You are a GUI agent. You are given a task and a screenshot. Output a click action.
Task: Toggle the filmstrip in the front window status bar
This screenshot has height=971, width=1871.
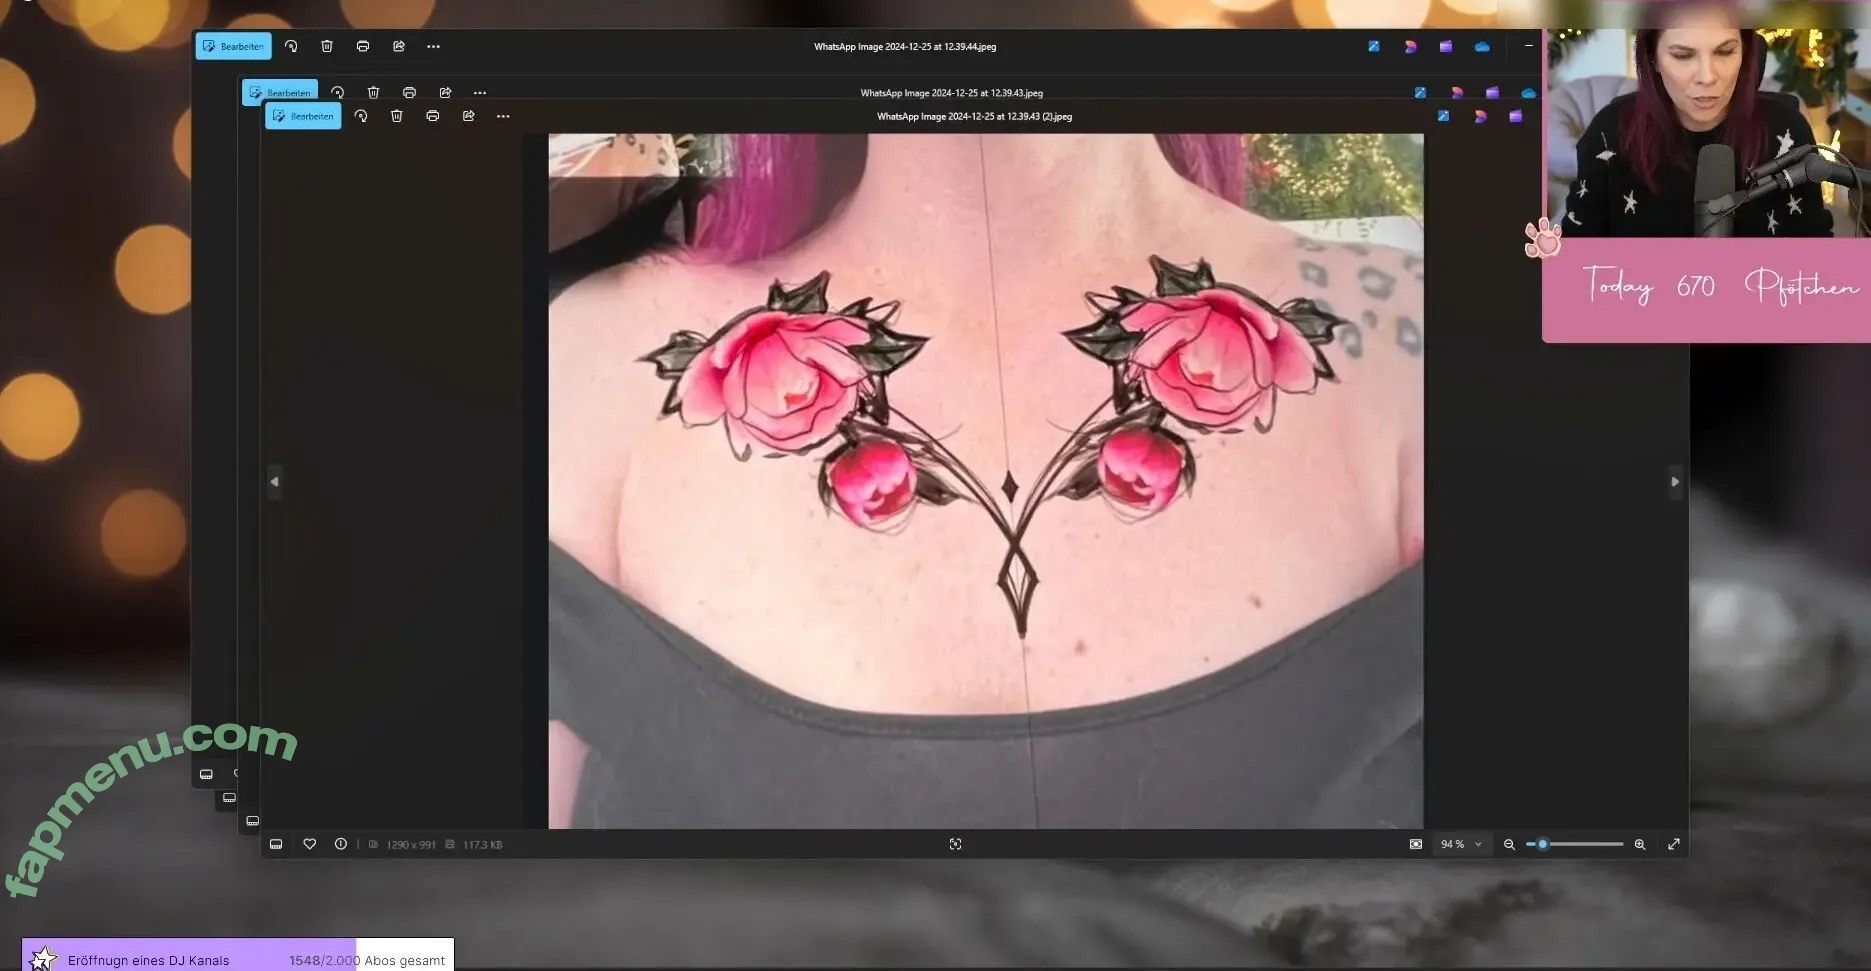pos(276,844)
